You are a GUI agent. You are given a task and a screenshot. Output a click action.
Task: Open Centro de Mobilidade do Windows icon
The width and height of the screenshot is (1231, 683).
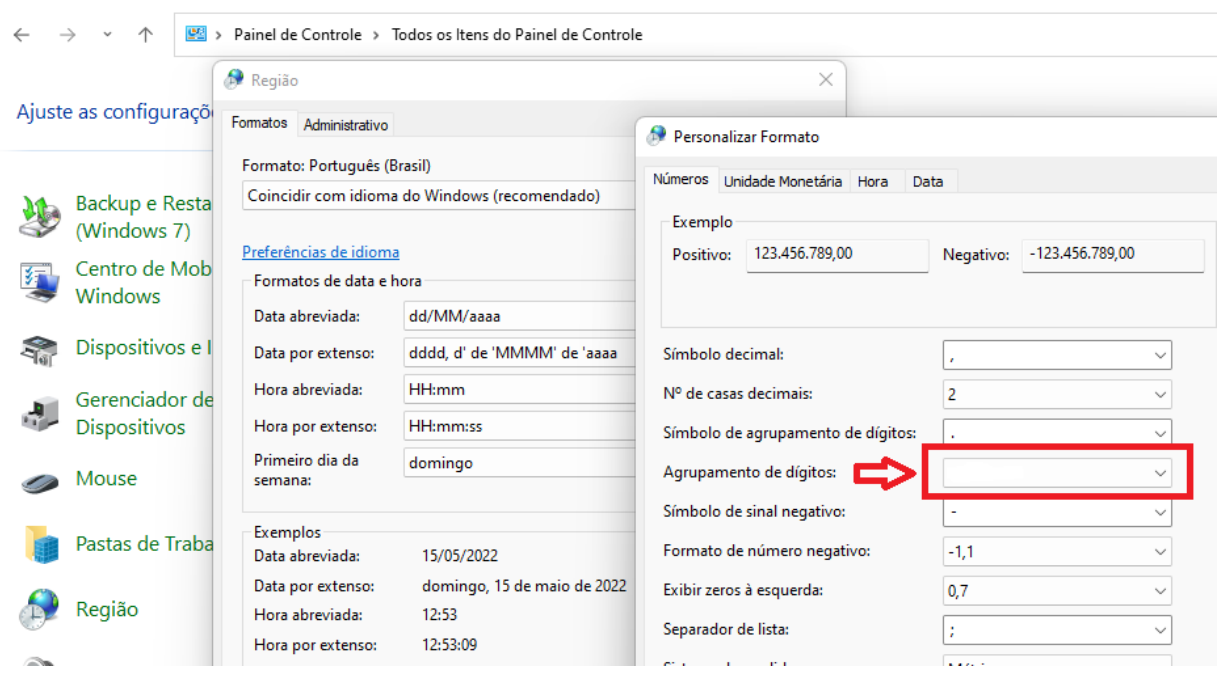point(41,282)
